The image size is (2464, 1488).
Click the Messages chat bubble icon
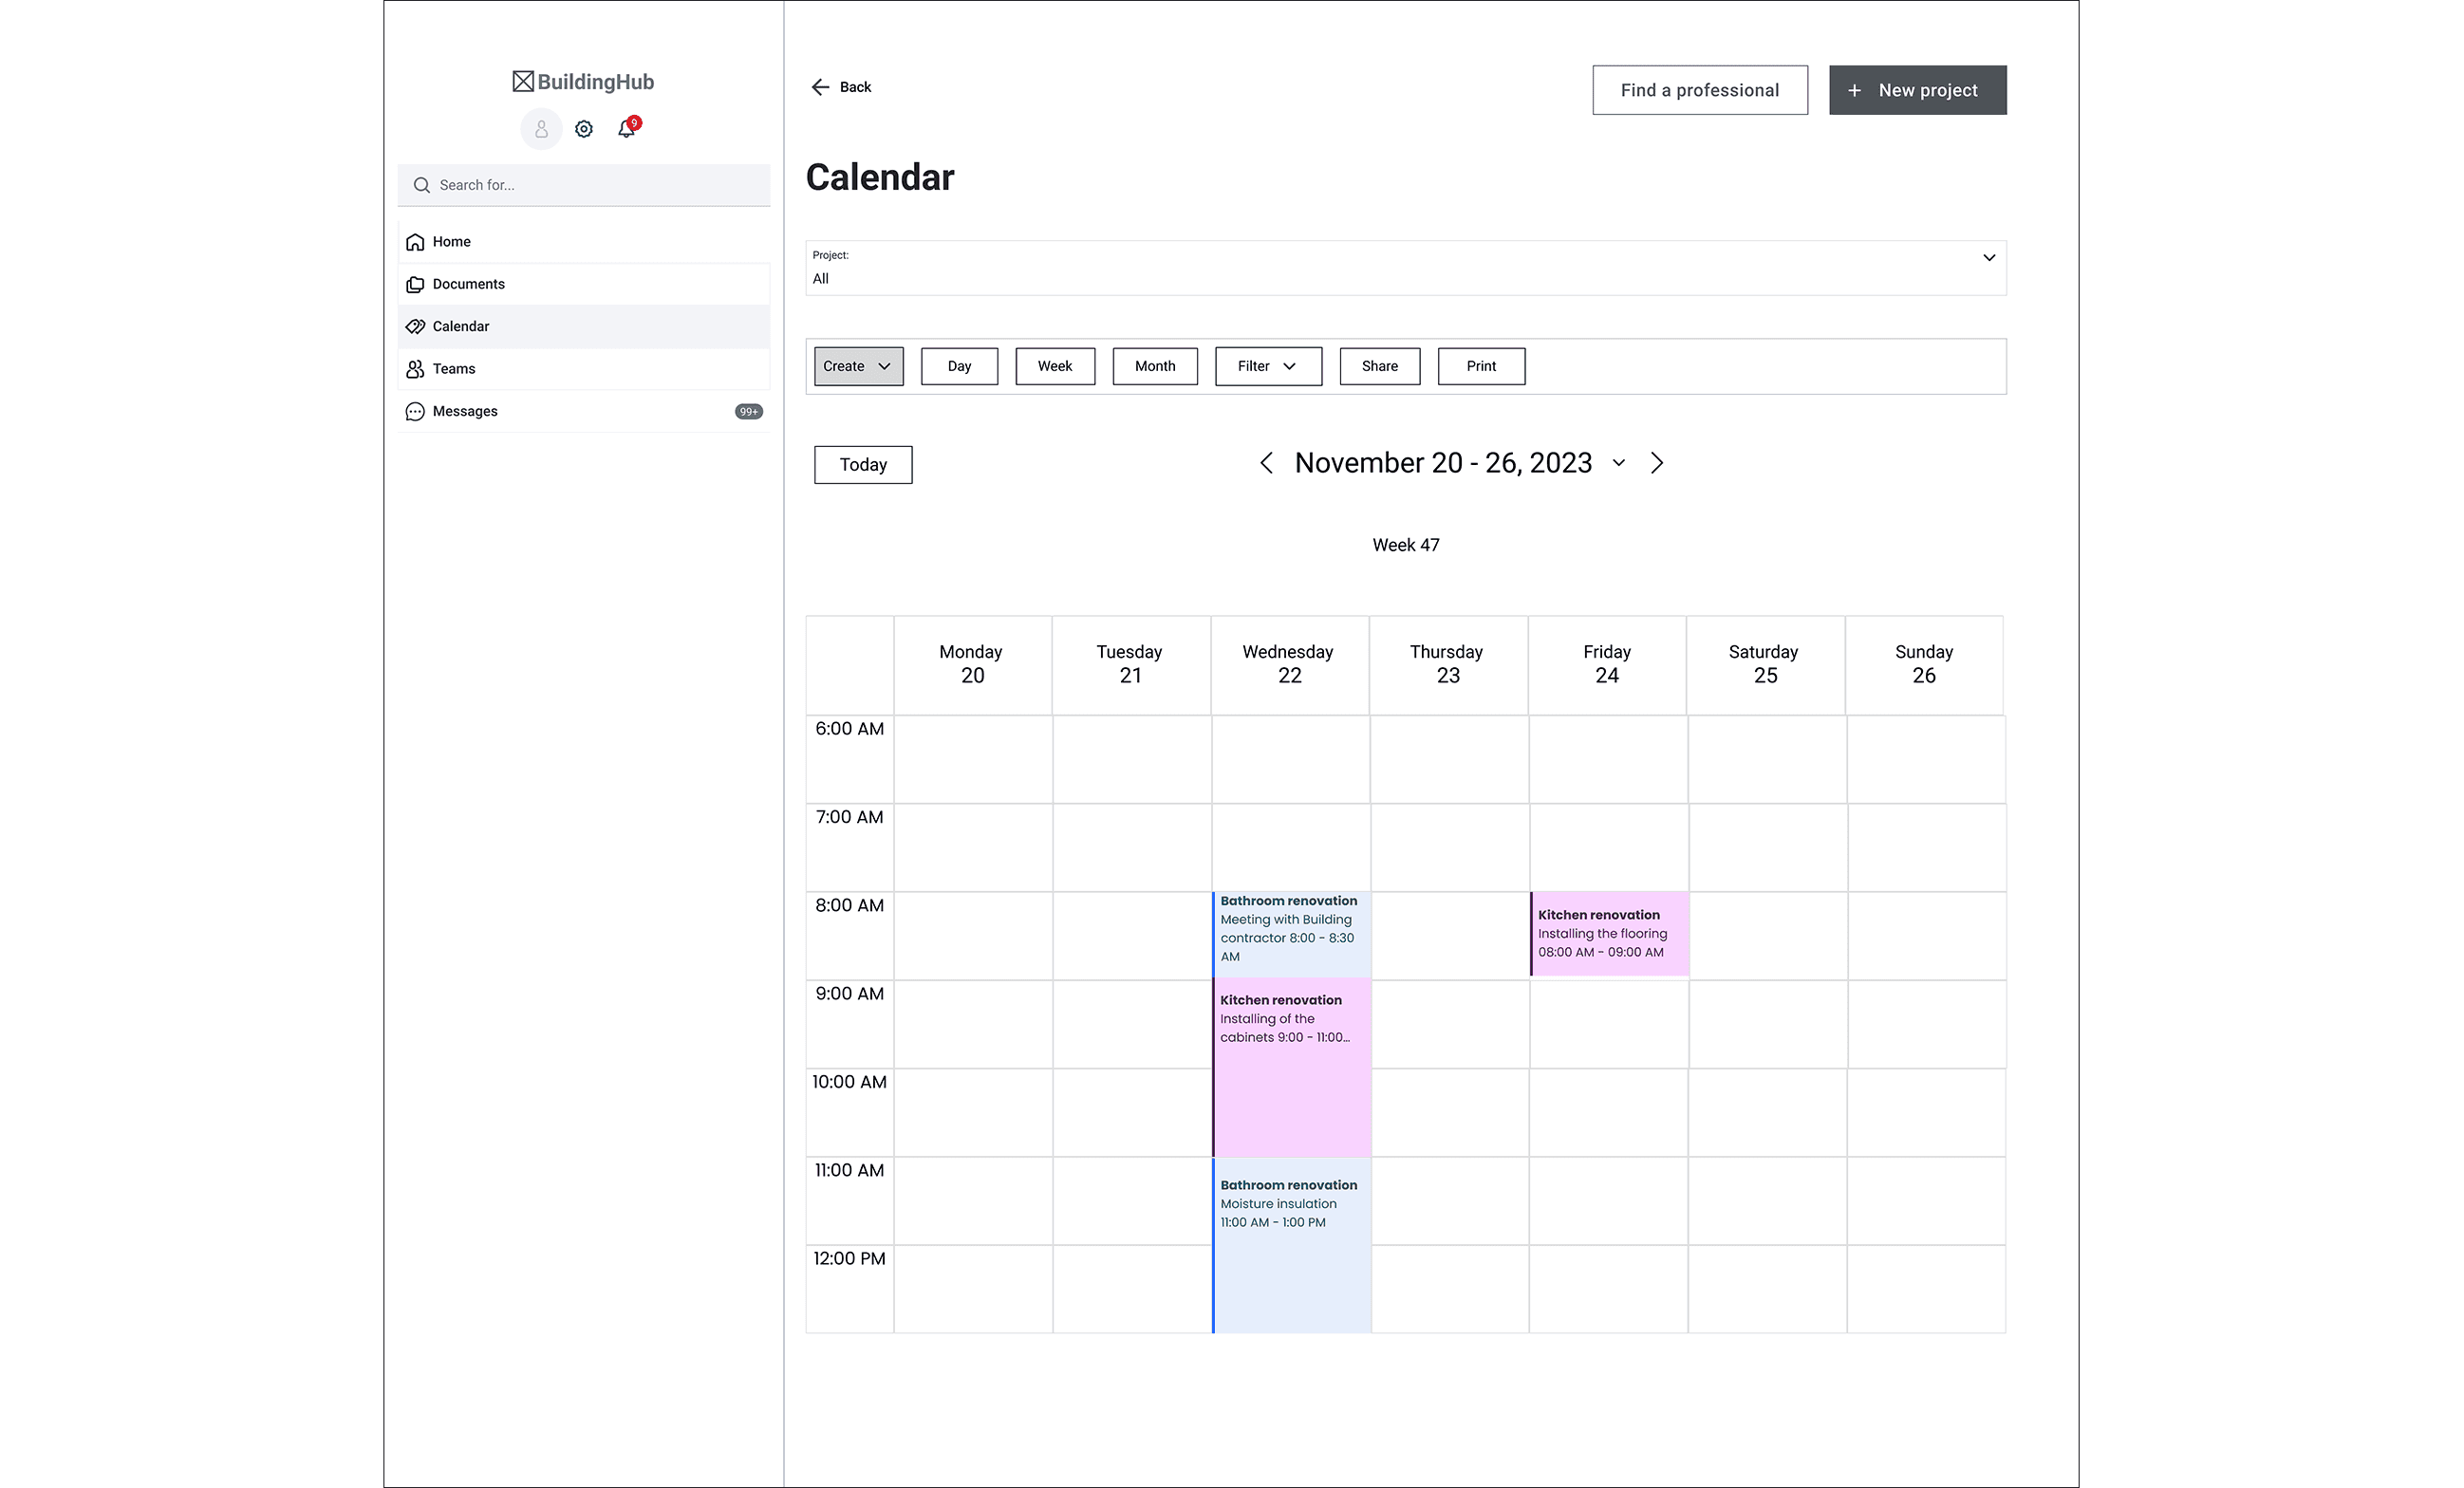pos(415,412)
